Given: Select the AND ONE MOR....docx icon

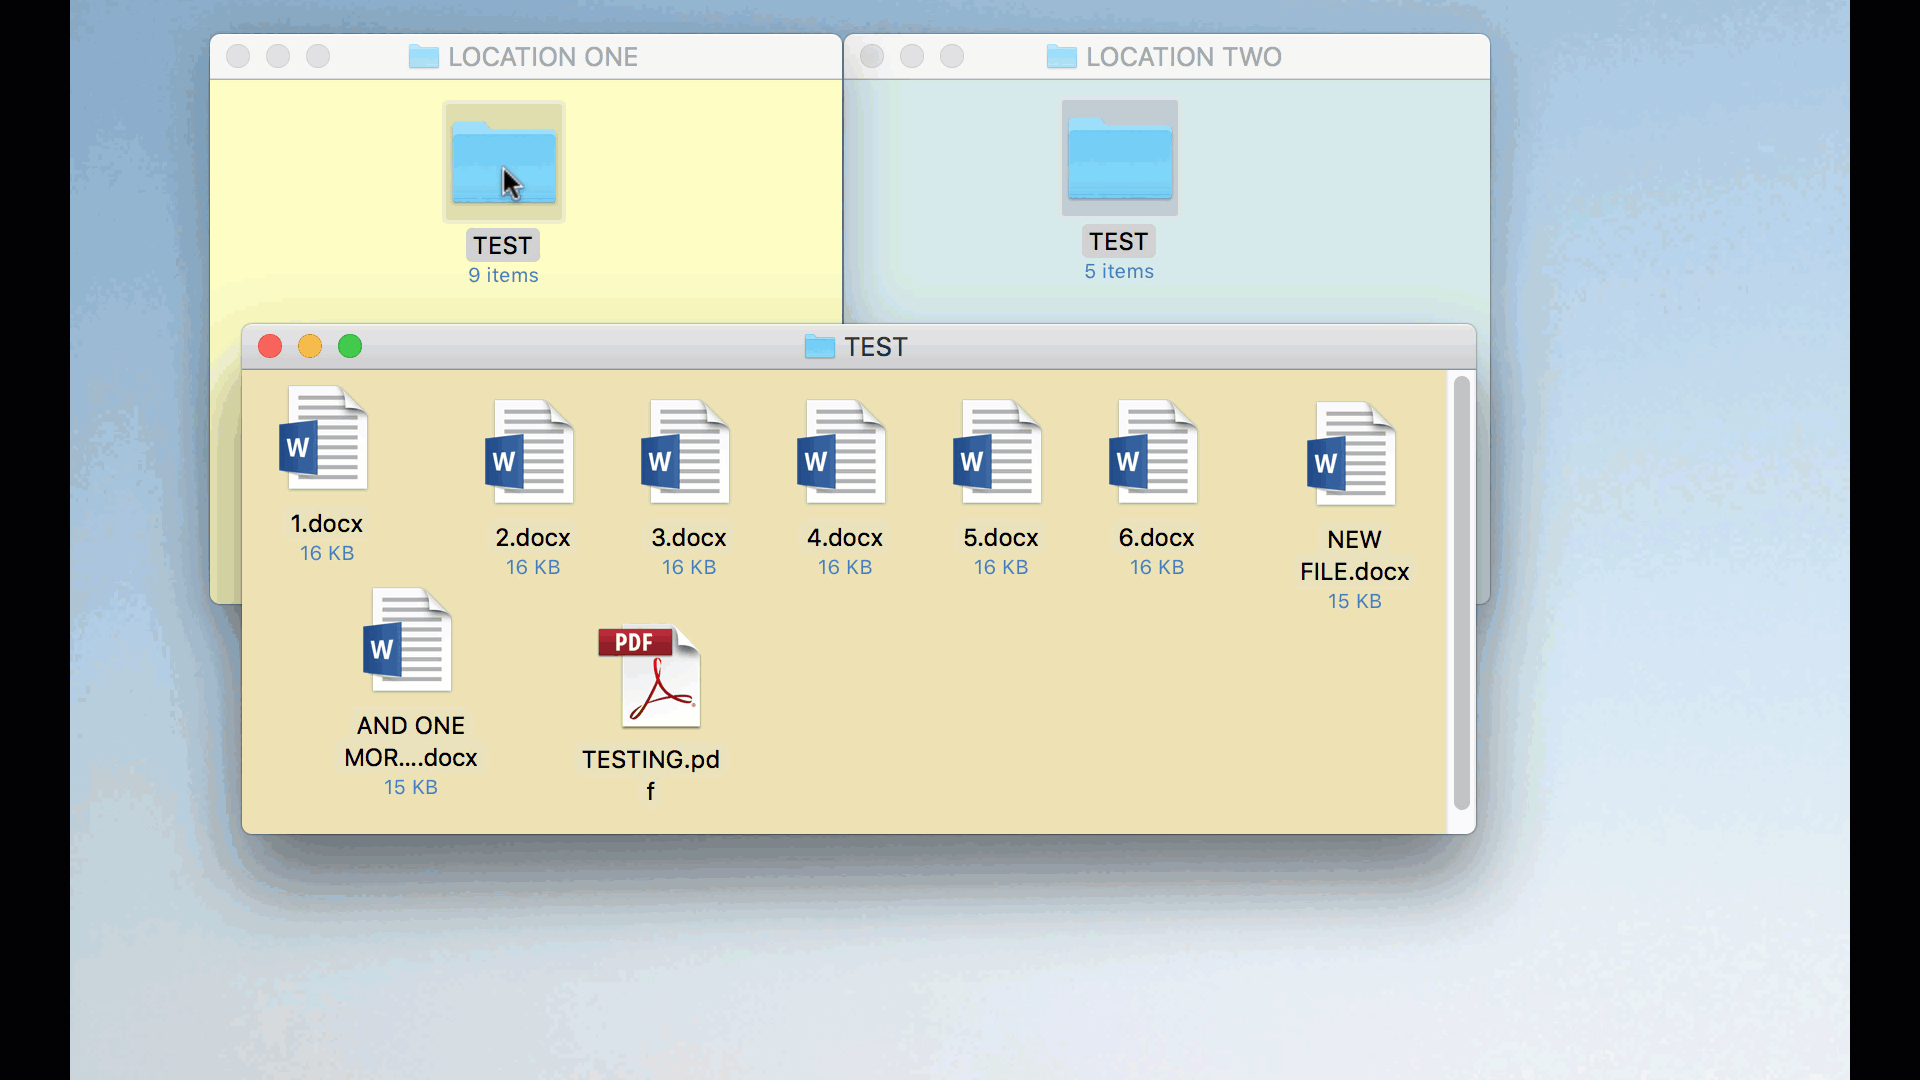Looking at the screenshot, I should pos(409,641).
